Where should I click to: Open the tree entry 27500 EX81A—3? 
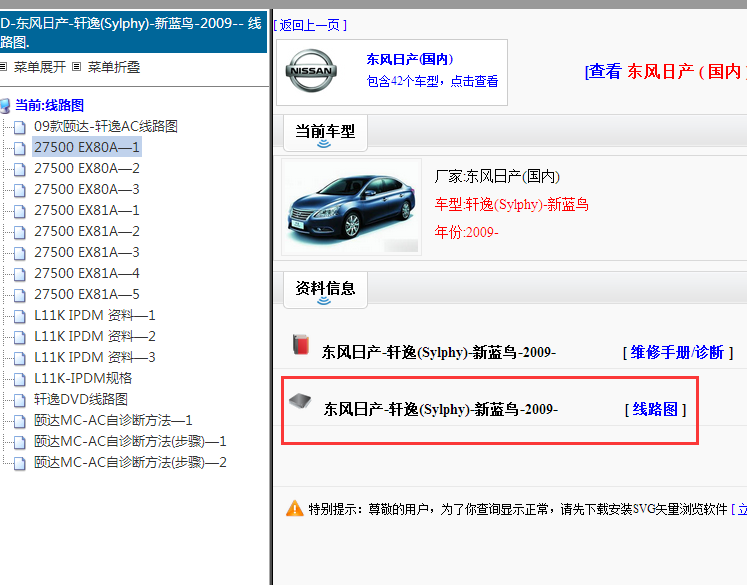pyautogui.click(x=87, y=252)
